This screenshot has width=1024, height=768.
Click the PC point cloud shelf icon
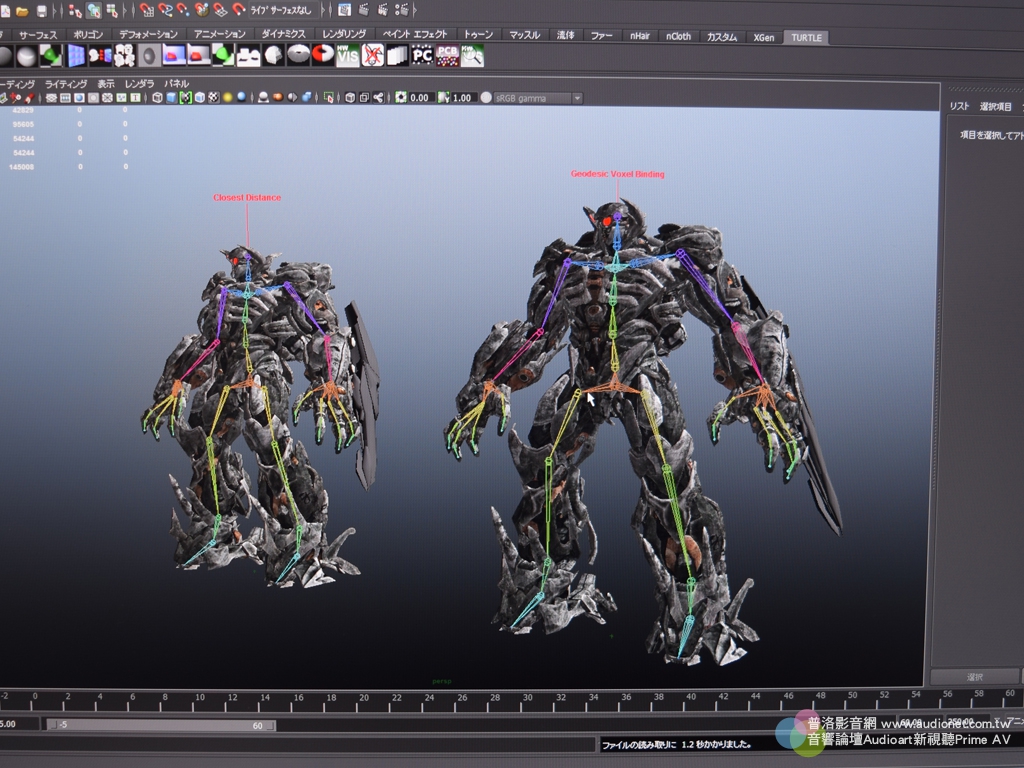coord(423,56)
